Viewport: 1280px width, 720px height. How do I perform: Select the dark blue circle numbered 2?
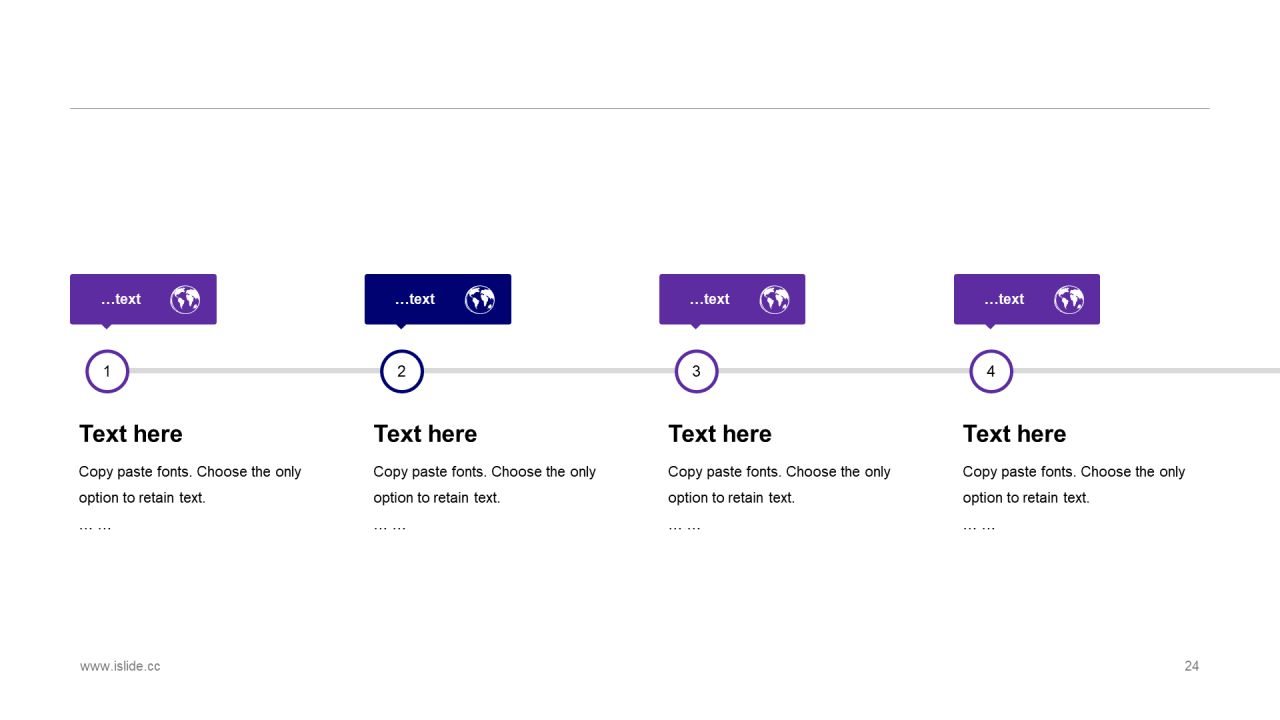tap(402, 372)
